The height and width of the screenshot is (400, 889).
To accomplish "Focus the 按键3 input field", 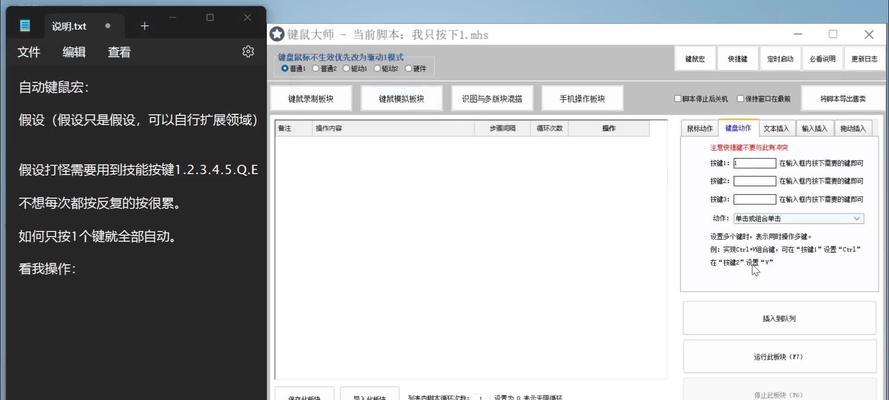I will 755,199.
